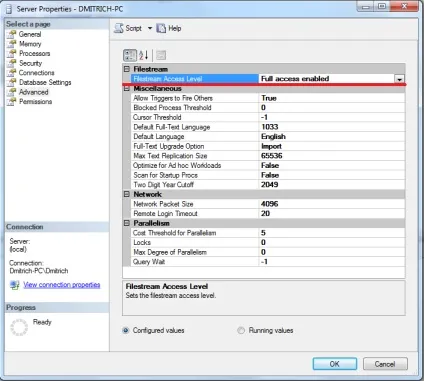The width and height of the screenshot is (424, 381).
Task: Select Running values radio button
Action: (x=241, y=330)
